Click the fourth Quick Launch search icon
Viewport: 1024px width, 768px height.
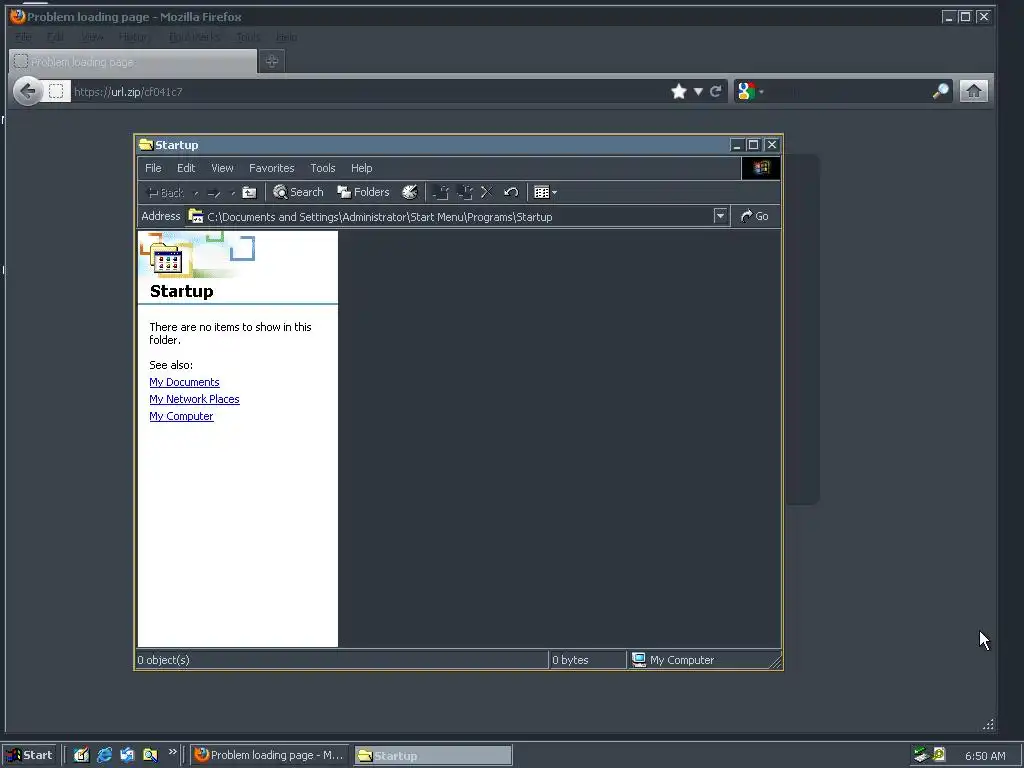150,755
